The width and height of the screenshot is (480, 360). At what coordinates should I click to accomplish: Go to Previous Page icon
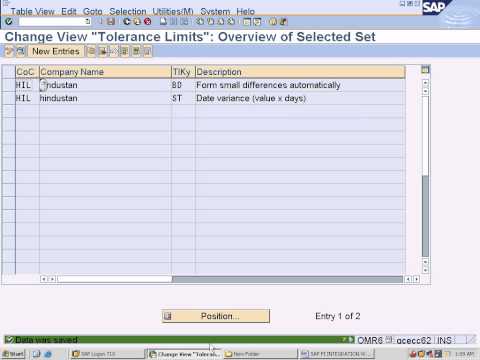[x=210, y=22]
